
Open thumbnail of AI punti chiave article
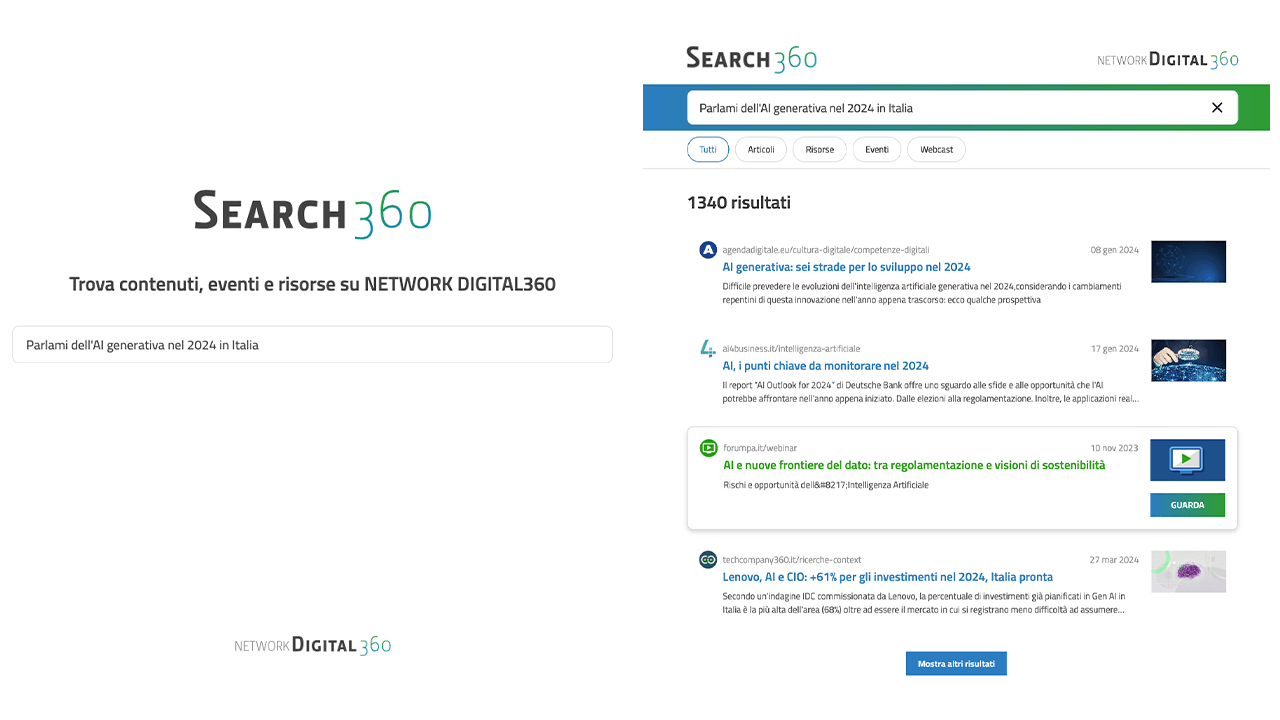pyautogui.click(x=1188, y=361)
